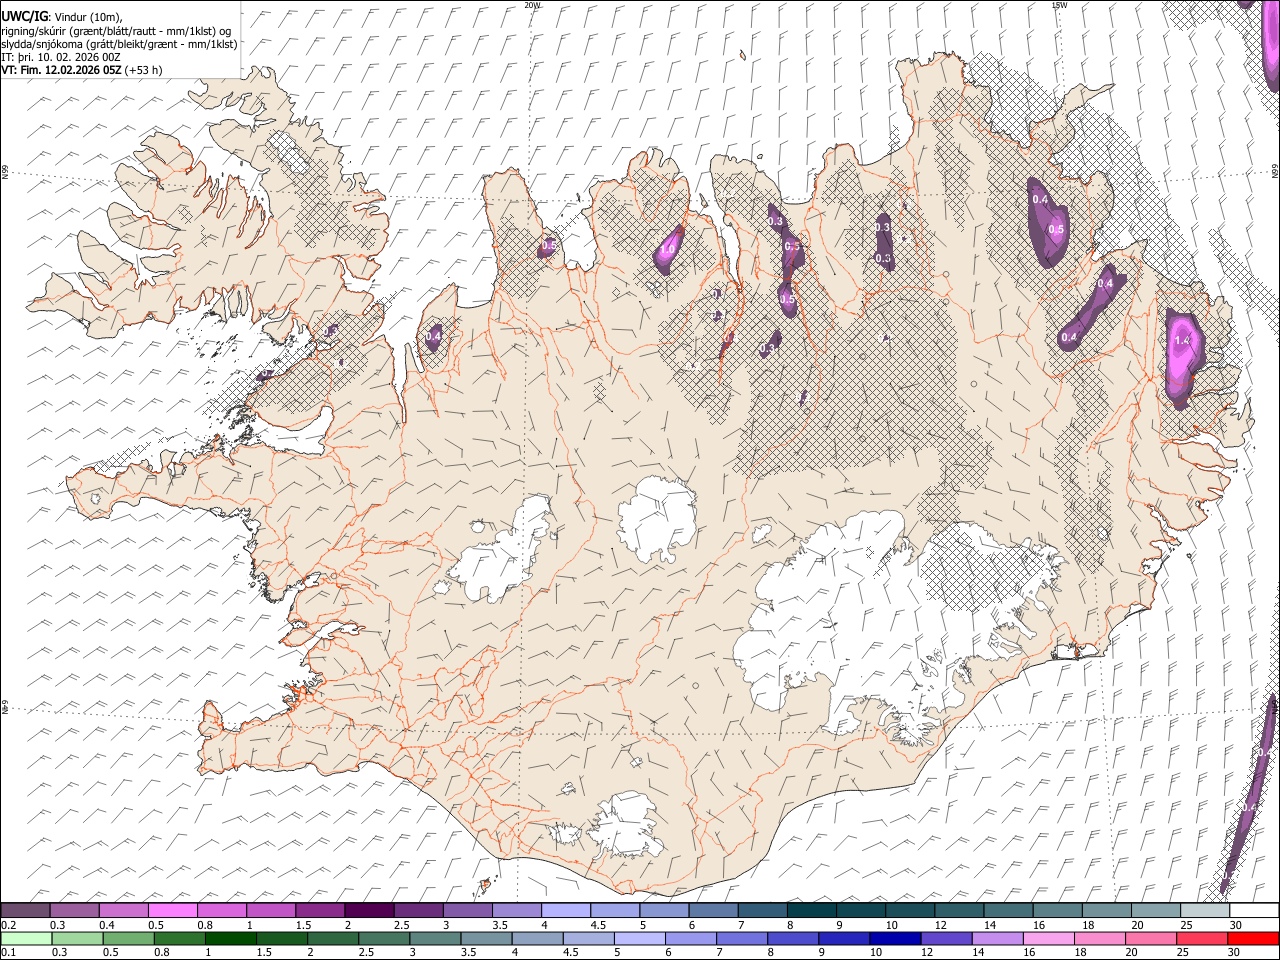The image size is (1280, 960).
Task: Select the darkest green 1 swatch in lower legend row
Action: (x=231, y=938)
